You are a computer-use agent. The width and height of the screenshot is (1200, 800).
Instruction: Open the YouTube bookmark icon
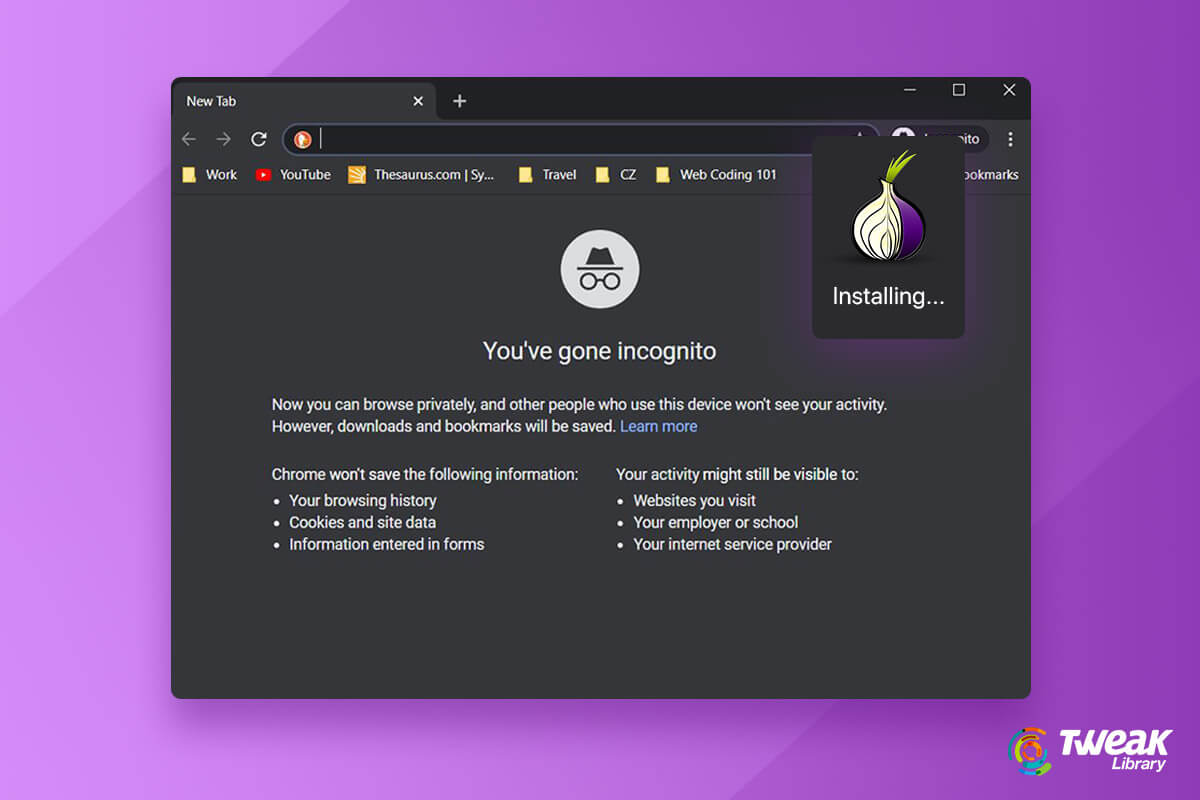pyautogui.click(x=263, y=174)
